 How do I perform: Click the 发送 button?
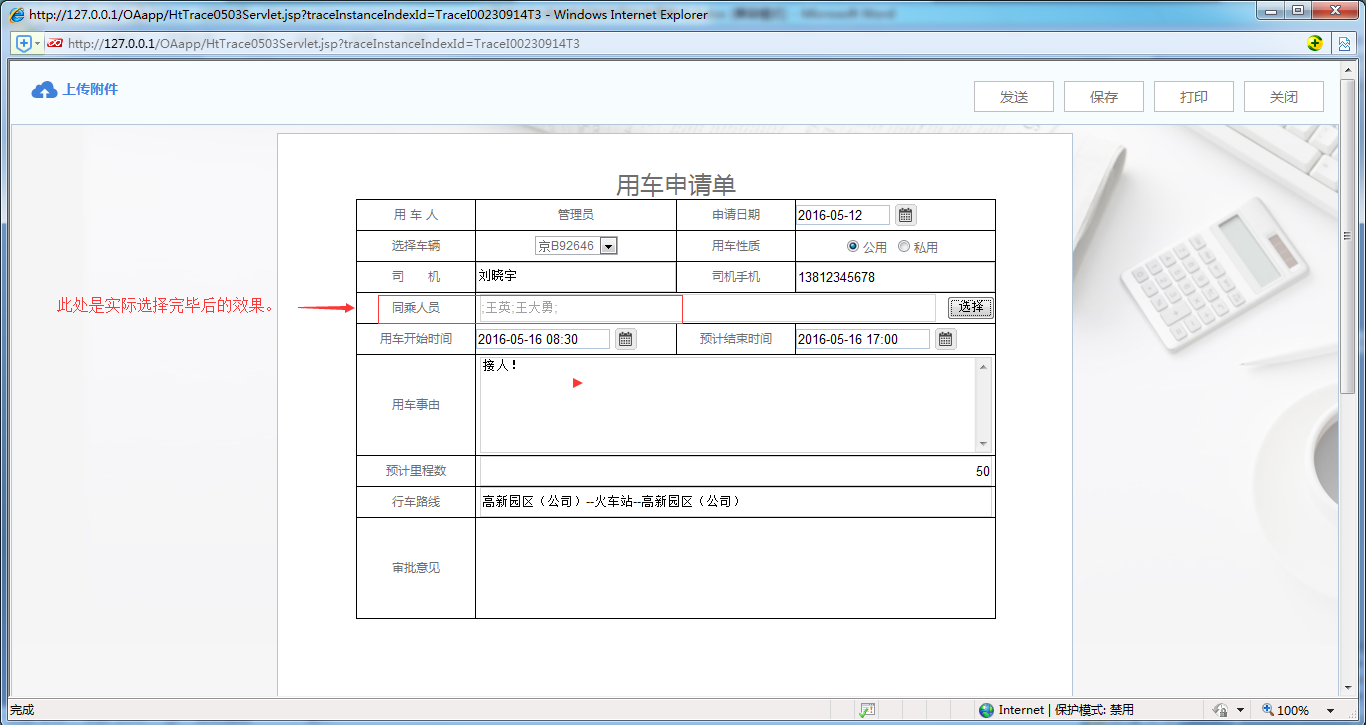1013,97
